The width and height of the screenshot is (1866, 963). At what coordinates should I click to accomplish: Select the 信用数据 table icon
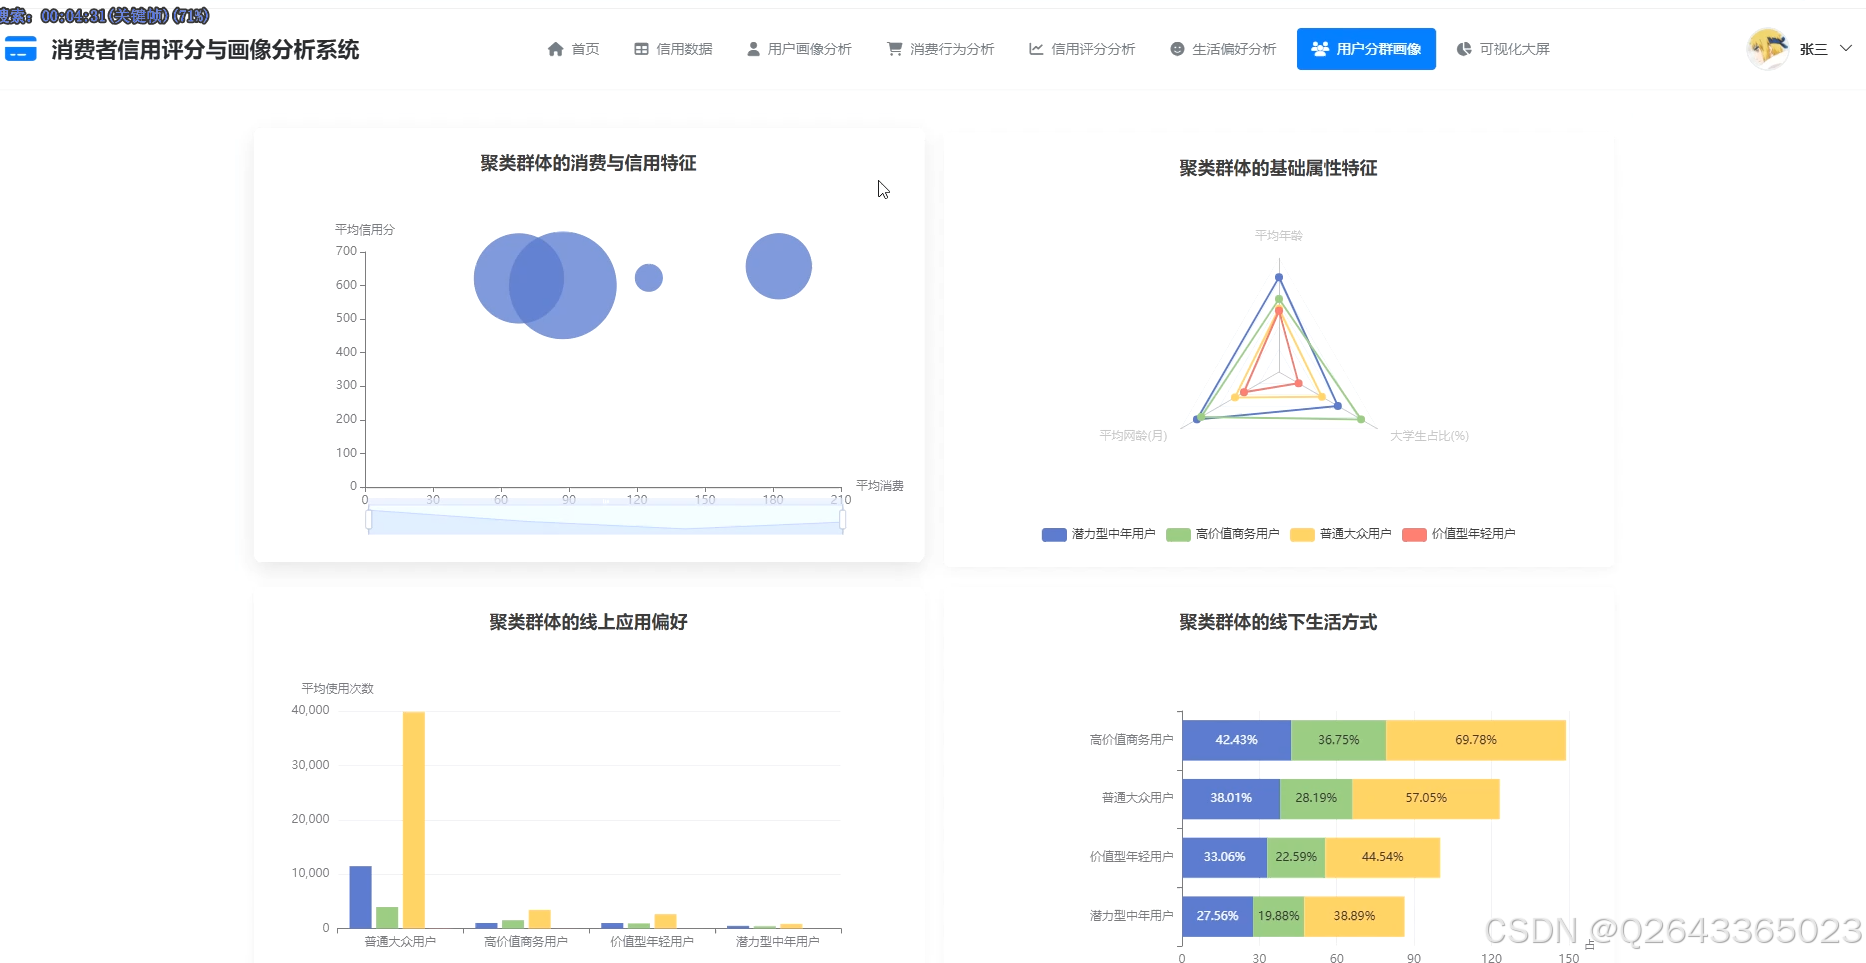coord(640,48)
